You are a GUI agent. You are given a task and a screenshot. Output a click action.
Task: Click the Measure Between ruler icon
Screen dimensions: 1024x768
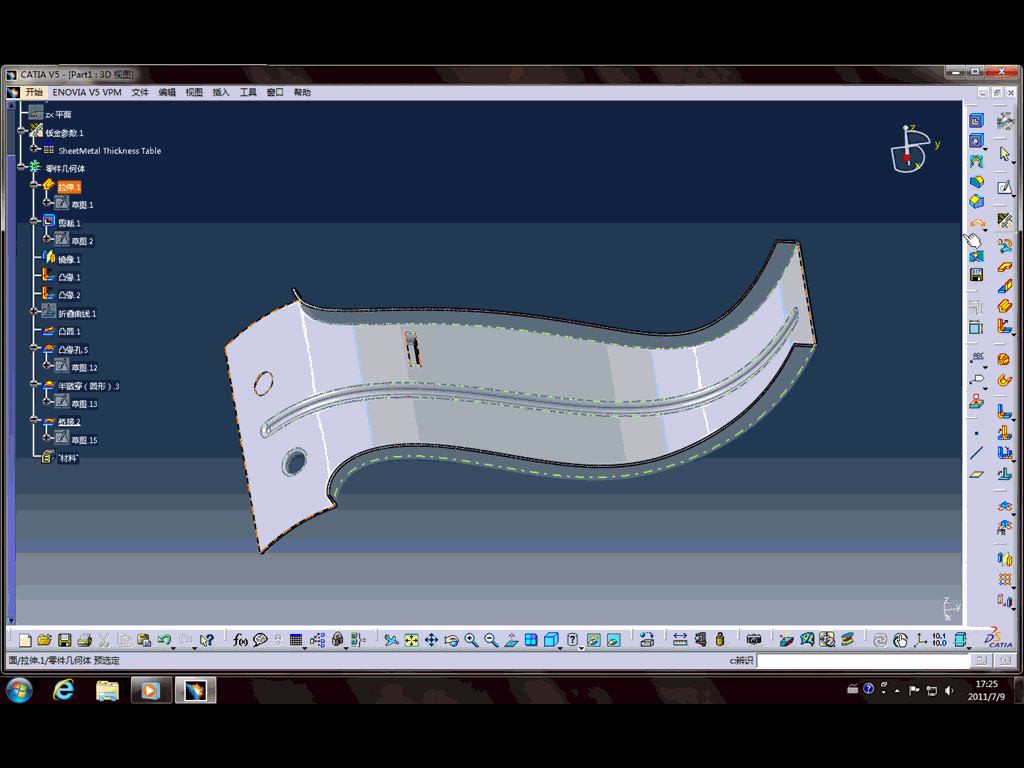(x=680, y=640)
